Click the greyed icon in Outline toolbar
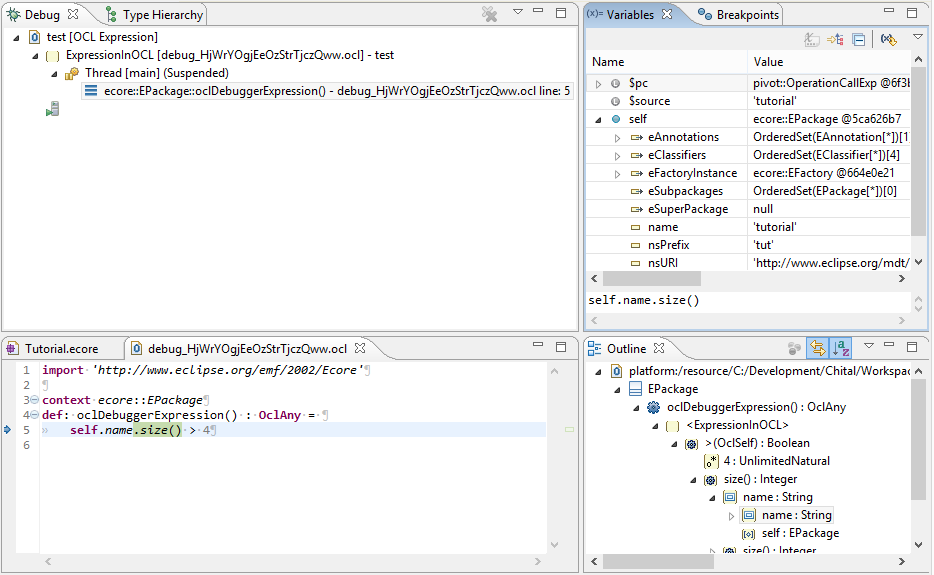 (794, 348)
